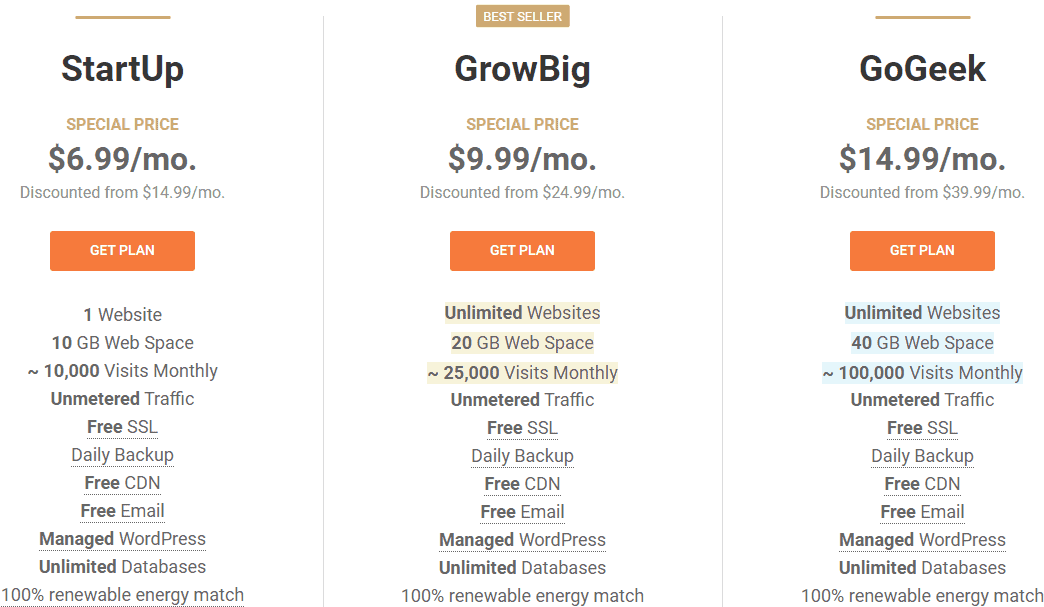
Task: Click GET PLAN under StartUp
Action: coord(122,251)
